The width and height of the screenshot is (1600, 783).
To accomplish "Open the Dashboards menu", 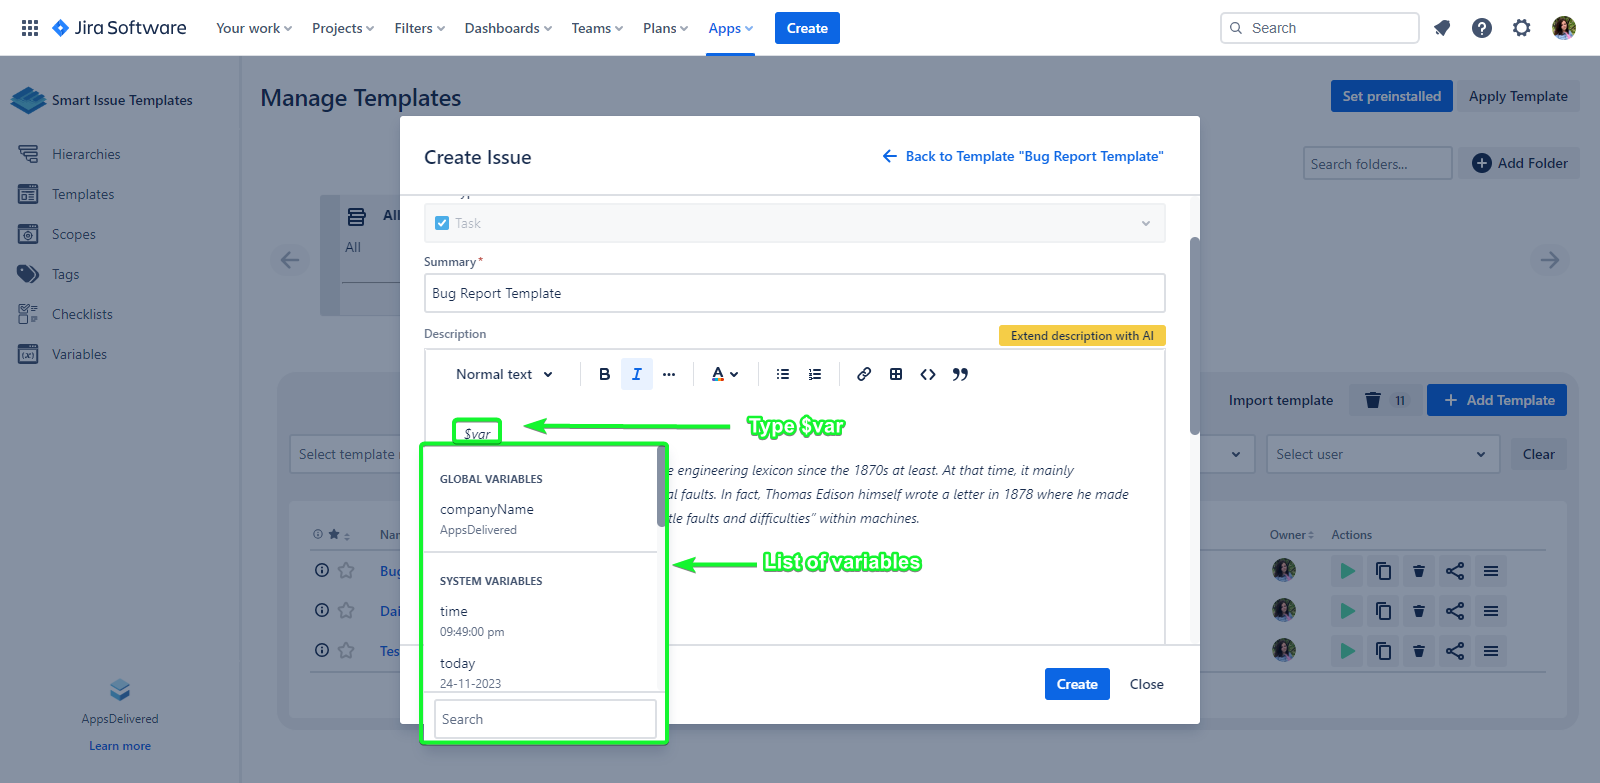I will coord(507,28).
